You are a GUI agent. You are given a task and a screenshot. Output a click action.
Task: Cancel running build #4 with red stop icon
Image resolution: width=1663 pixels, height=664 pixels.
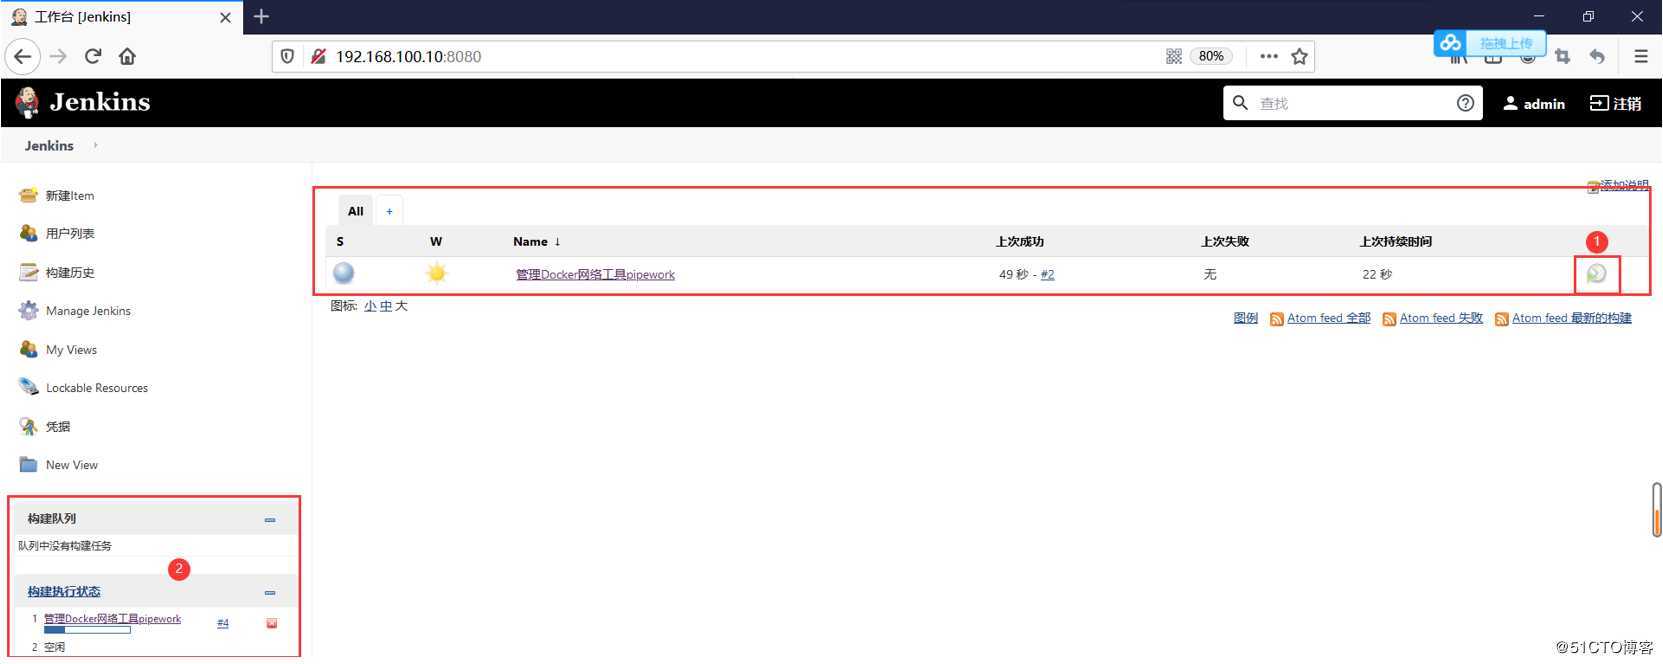271,623
